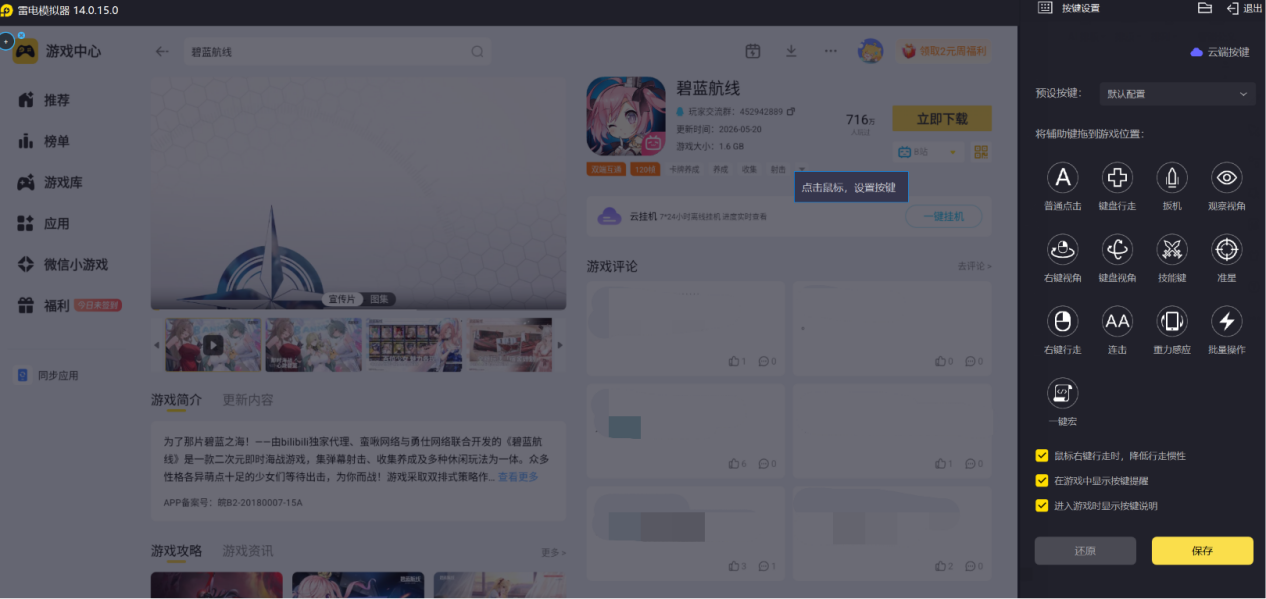Select the 技能键 crossed-swords skill icon
The image size is (1266, 599).
point(1172,249)
